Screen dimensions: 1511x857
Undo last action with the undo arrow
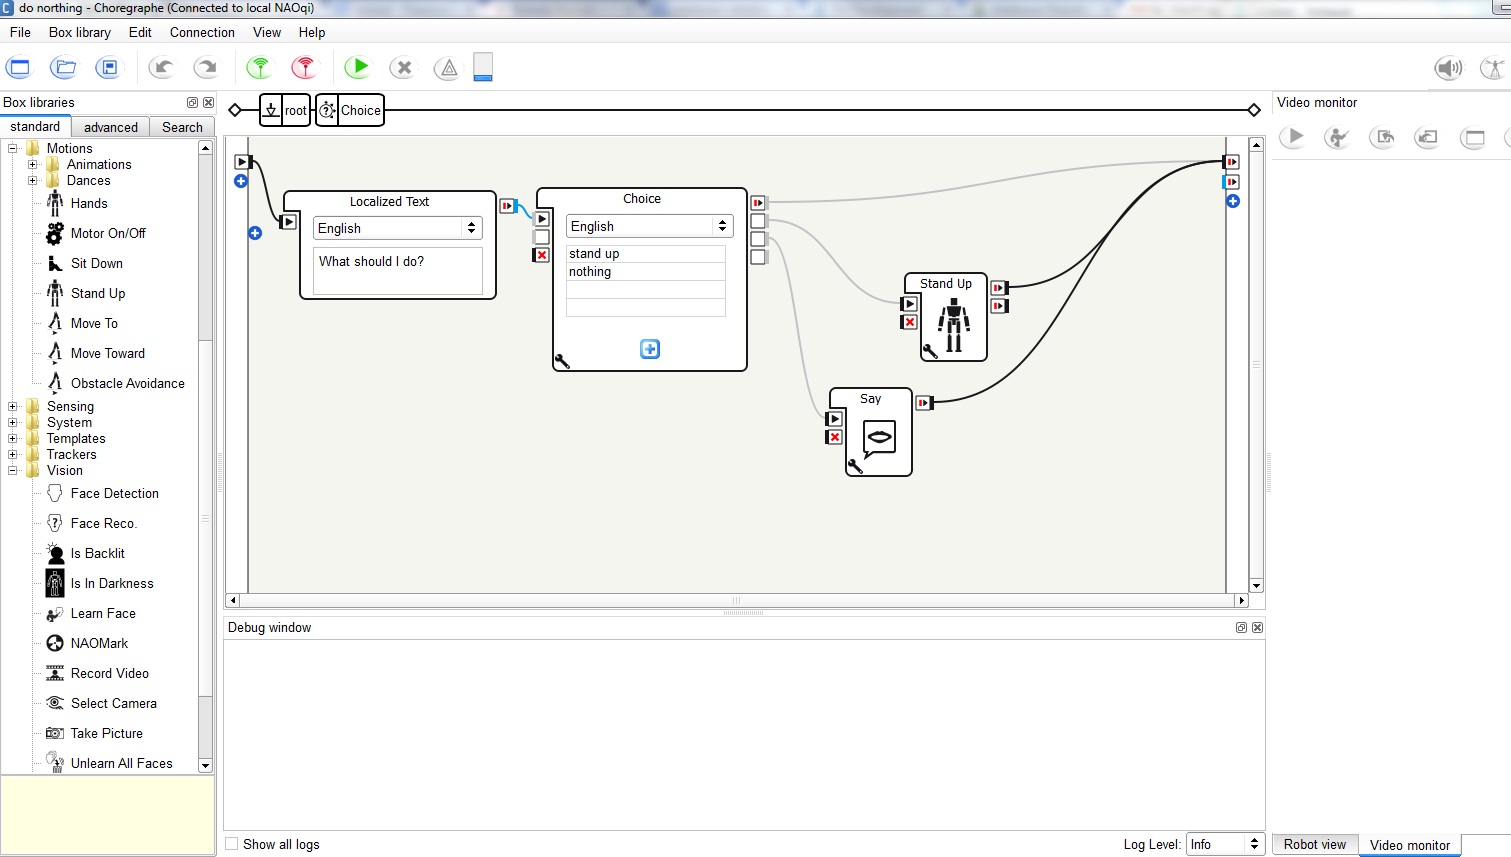pos(161,68)
